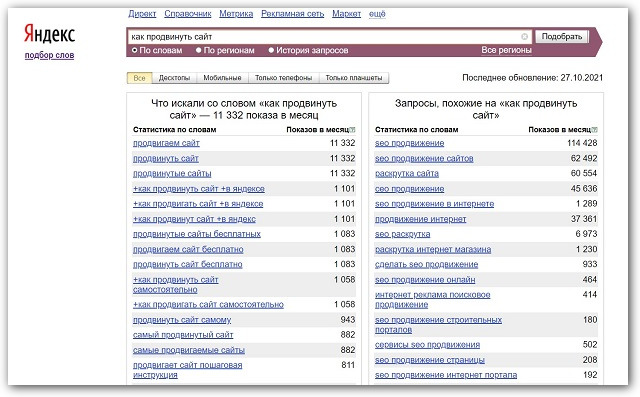640x397 pixels.
Task: Click the Подобрать button
Action: (562, 37)
